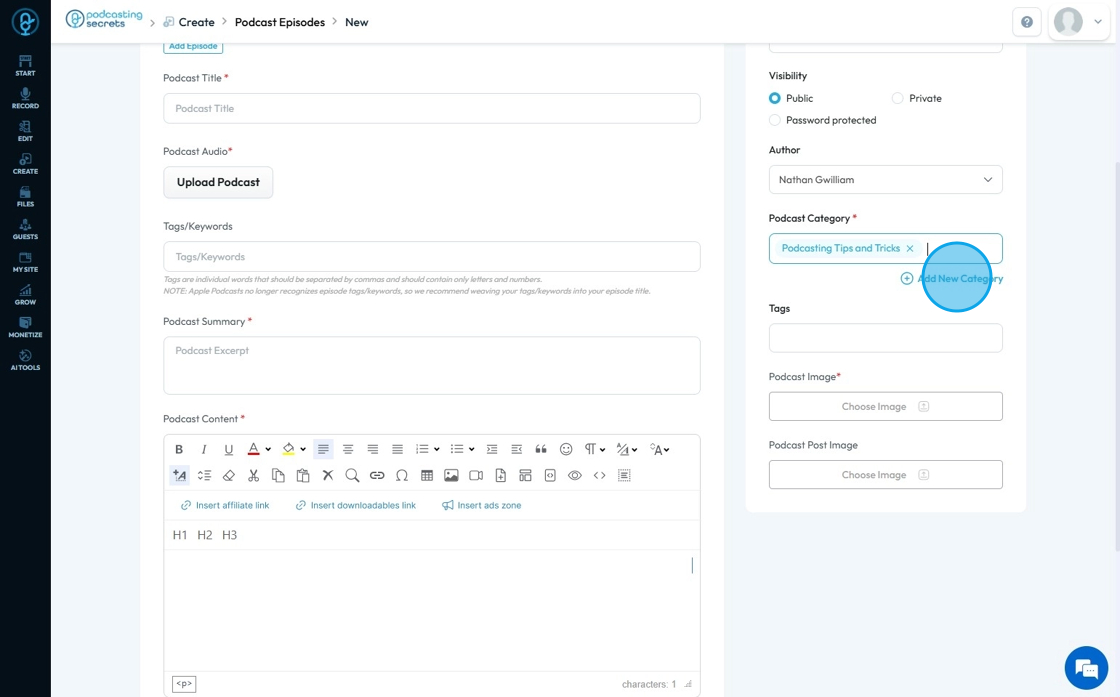Open user avatar account menu
1120x697 pixels.
point(1079,22)
